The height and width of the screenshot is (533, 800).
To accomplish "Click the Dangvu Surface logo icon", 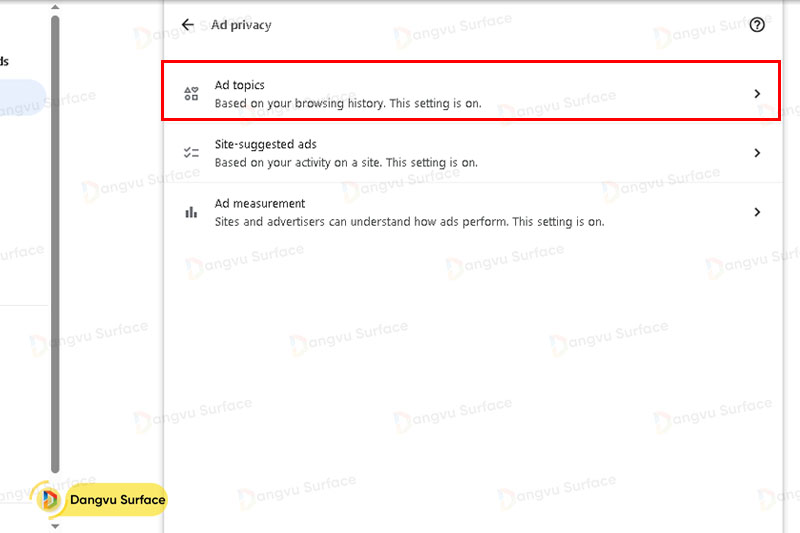I will pyautogui.click(x=48, y=499).
